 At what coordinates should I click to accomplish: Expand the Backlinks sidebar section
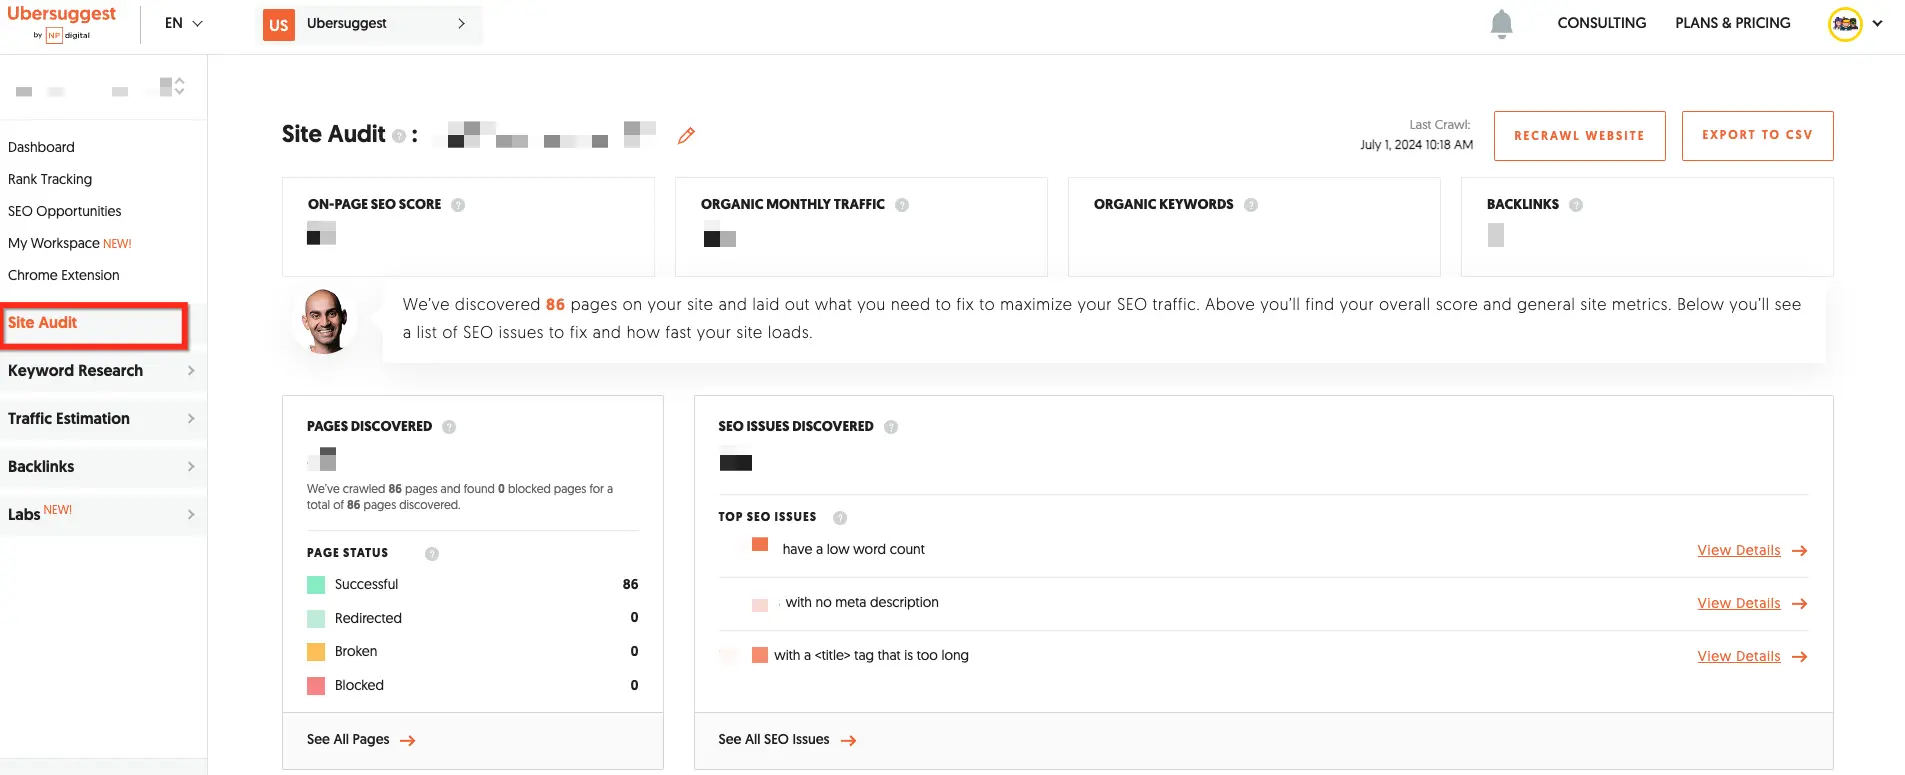(x=103, y=467)
